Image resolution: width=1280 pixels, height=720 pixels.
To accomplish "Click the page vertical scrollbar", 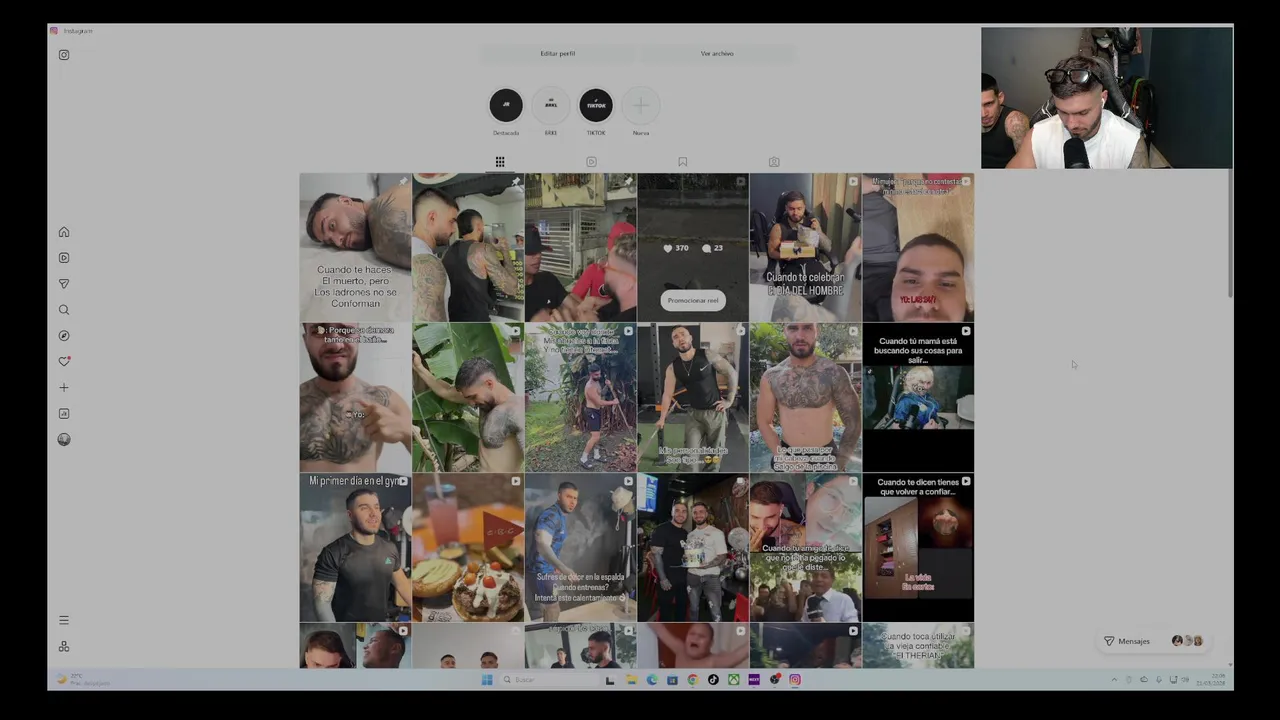I will pyautogui.click(x=1229, y=233).
